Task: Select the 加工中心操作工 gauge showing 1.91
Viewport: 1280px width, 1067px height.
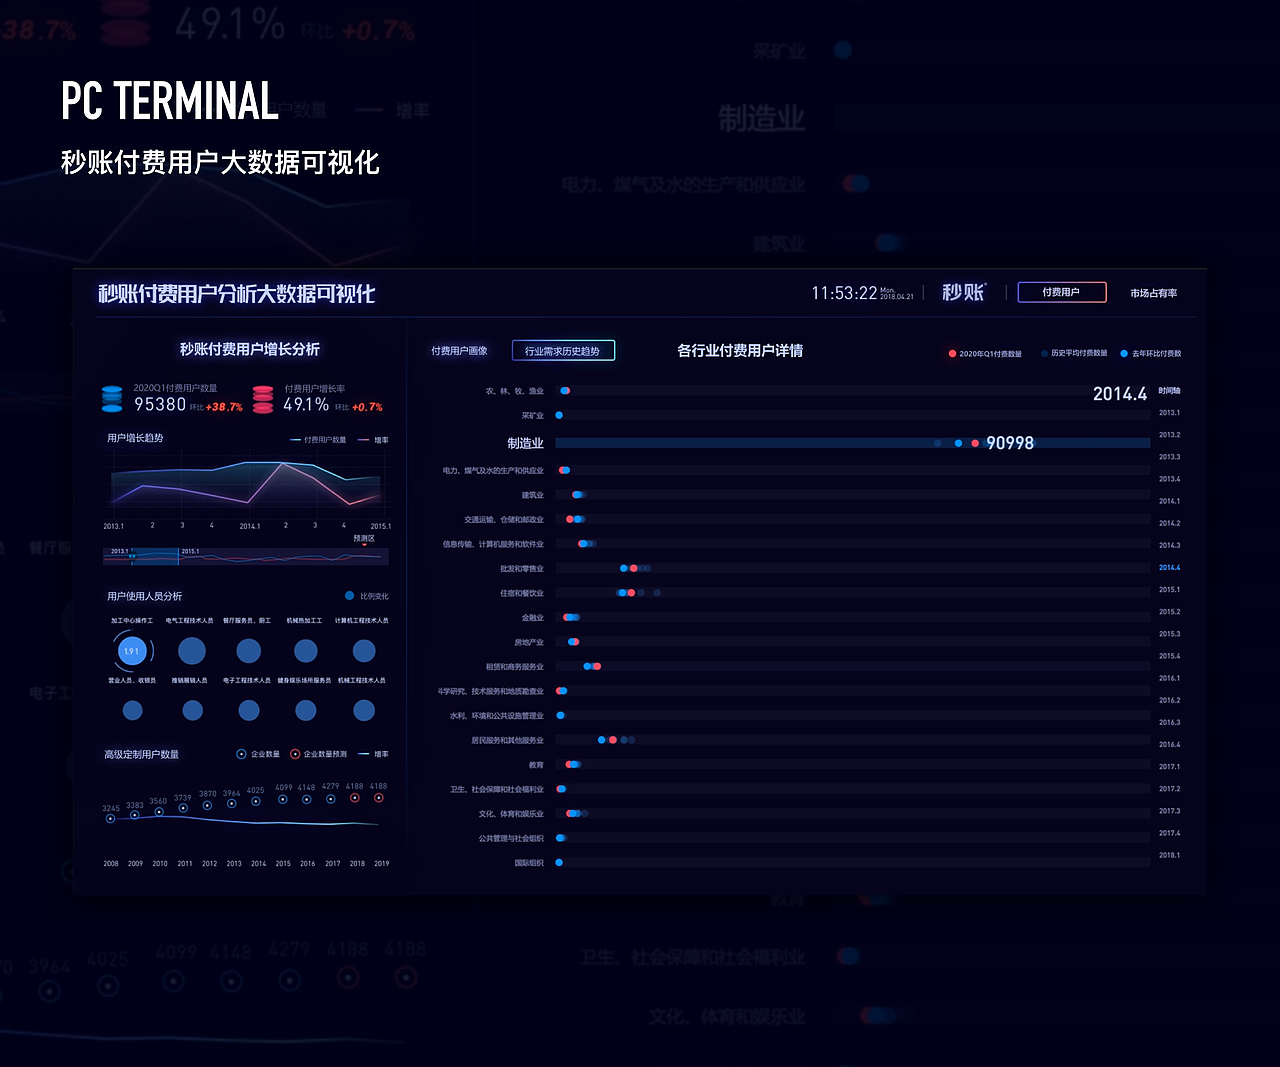Action: pos(132,650)
